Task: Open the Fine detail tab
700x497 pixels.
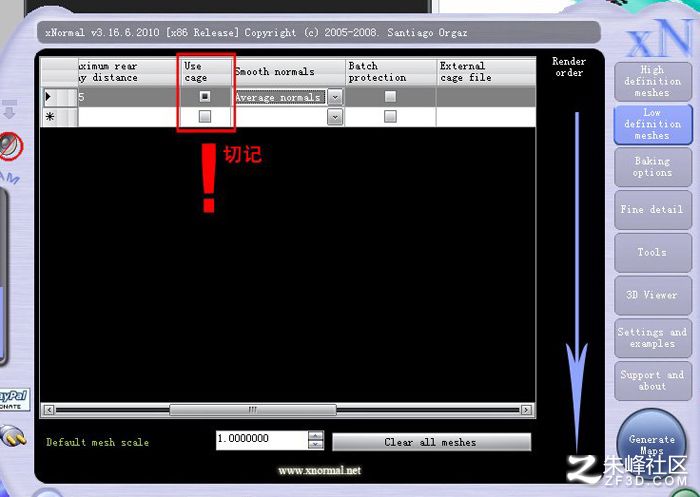Action: pos(653,209)
